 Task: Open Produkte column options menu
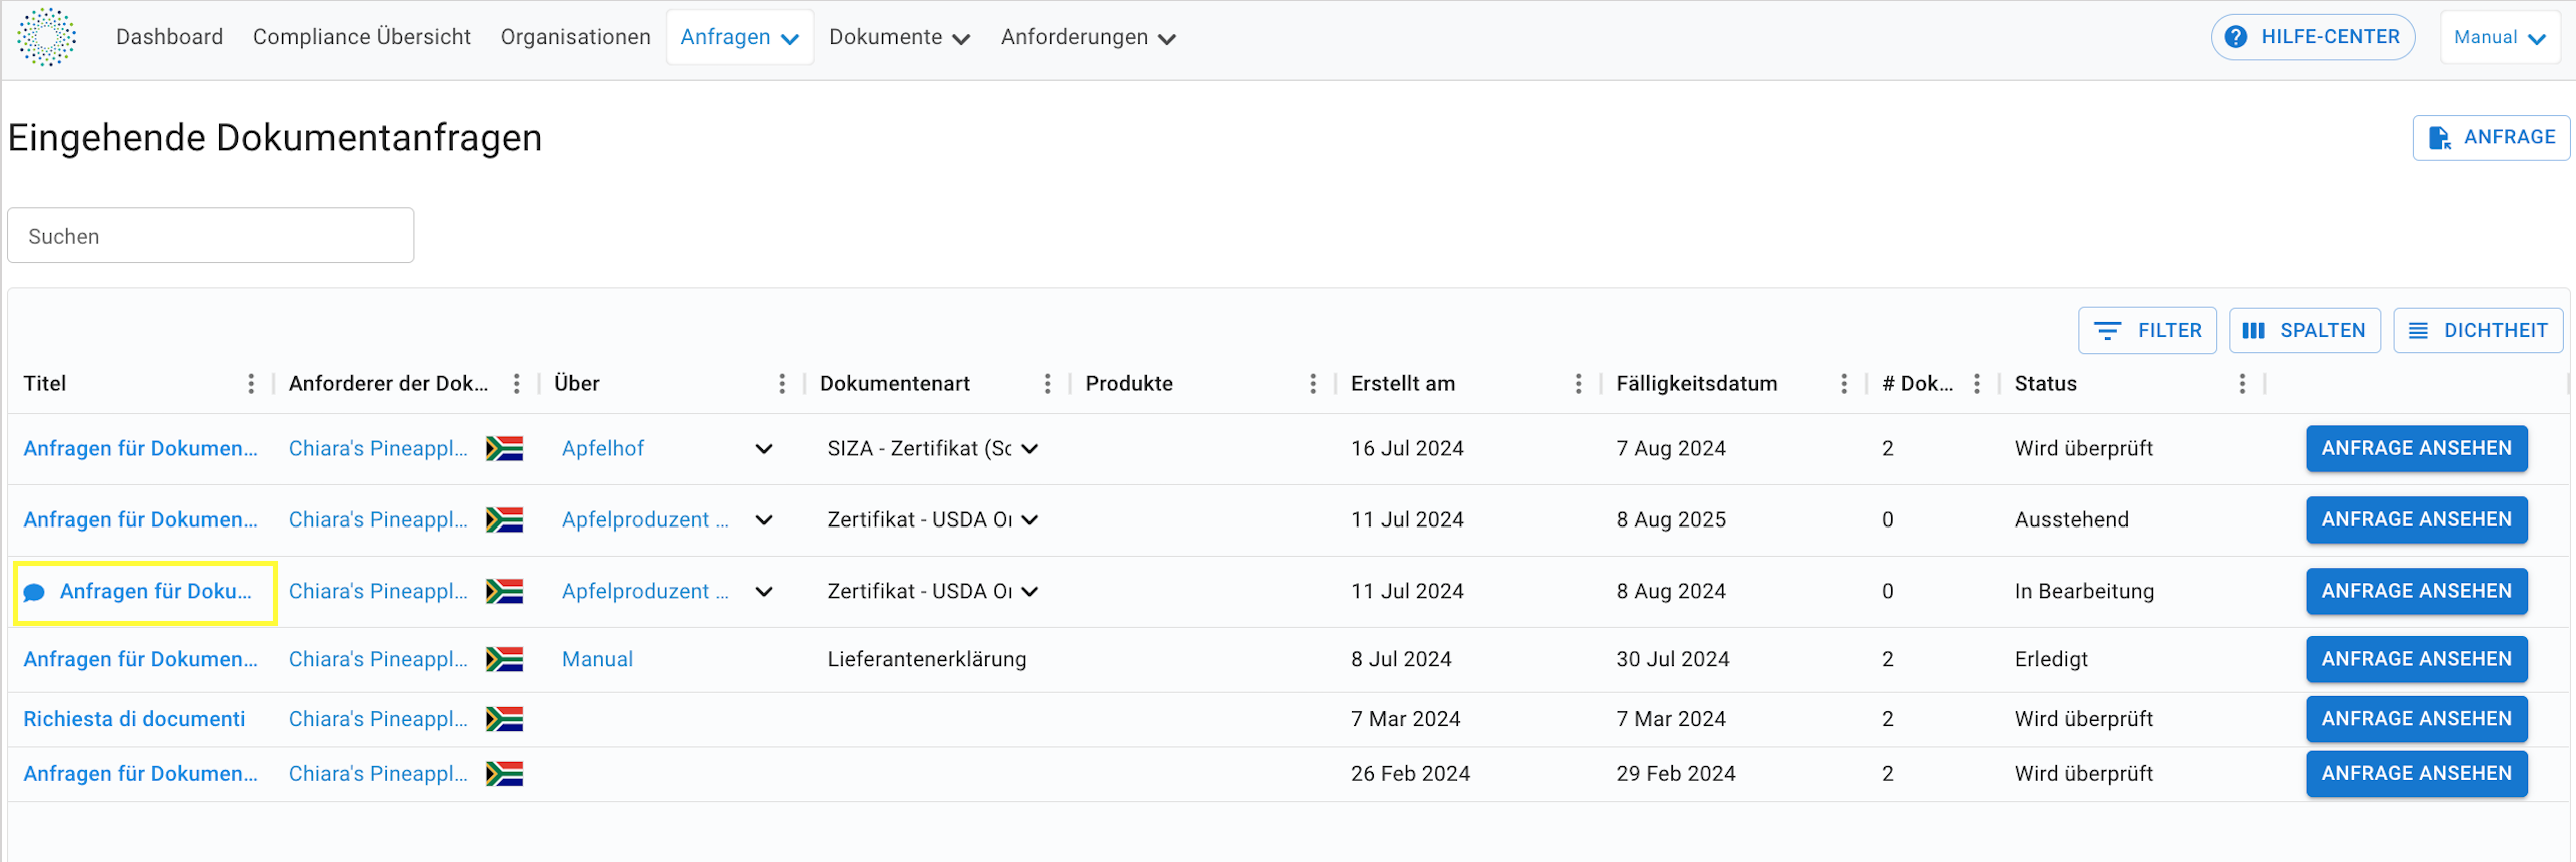pyautogui.click(x=1313, y=384)
